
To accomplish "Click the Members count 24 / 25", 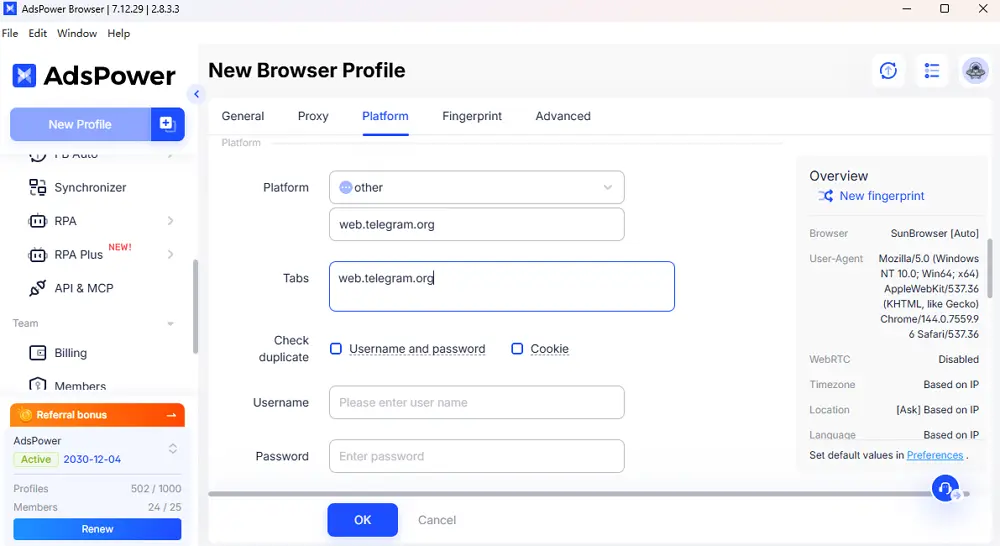I will [165, 507].
